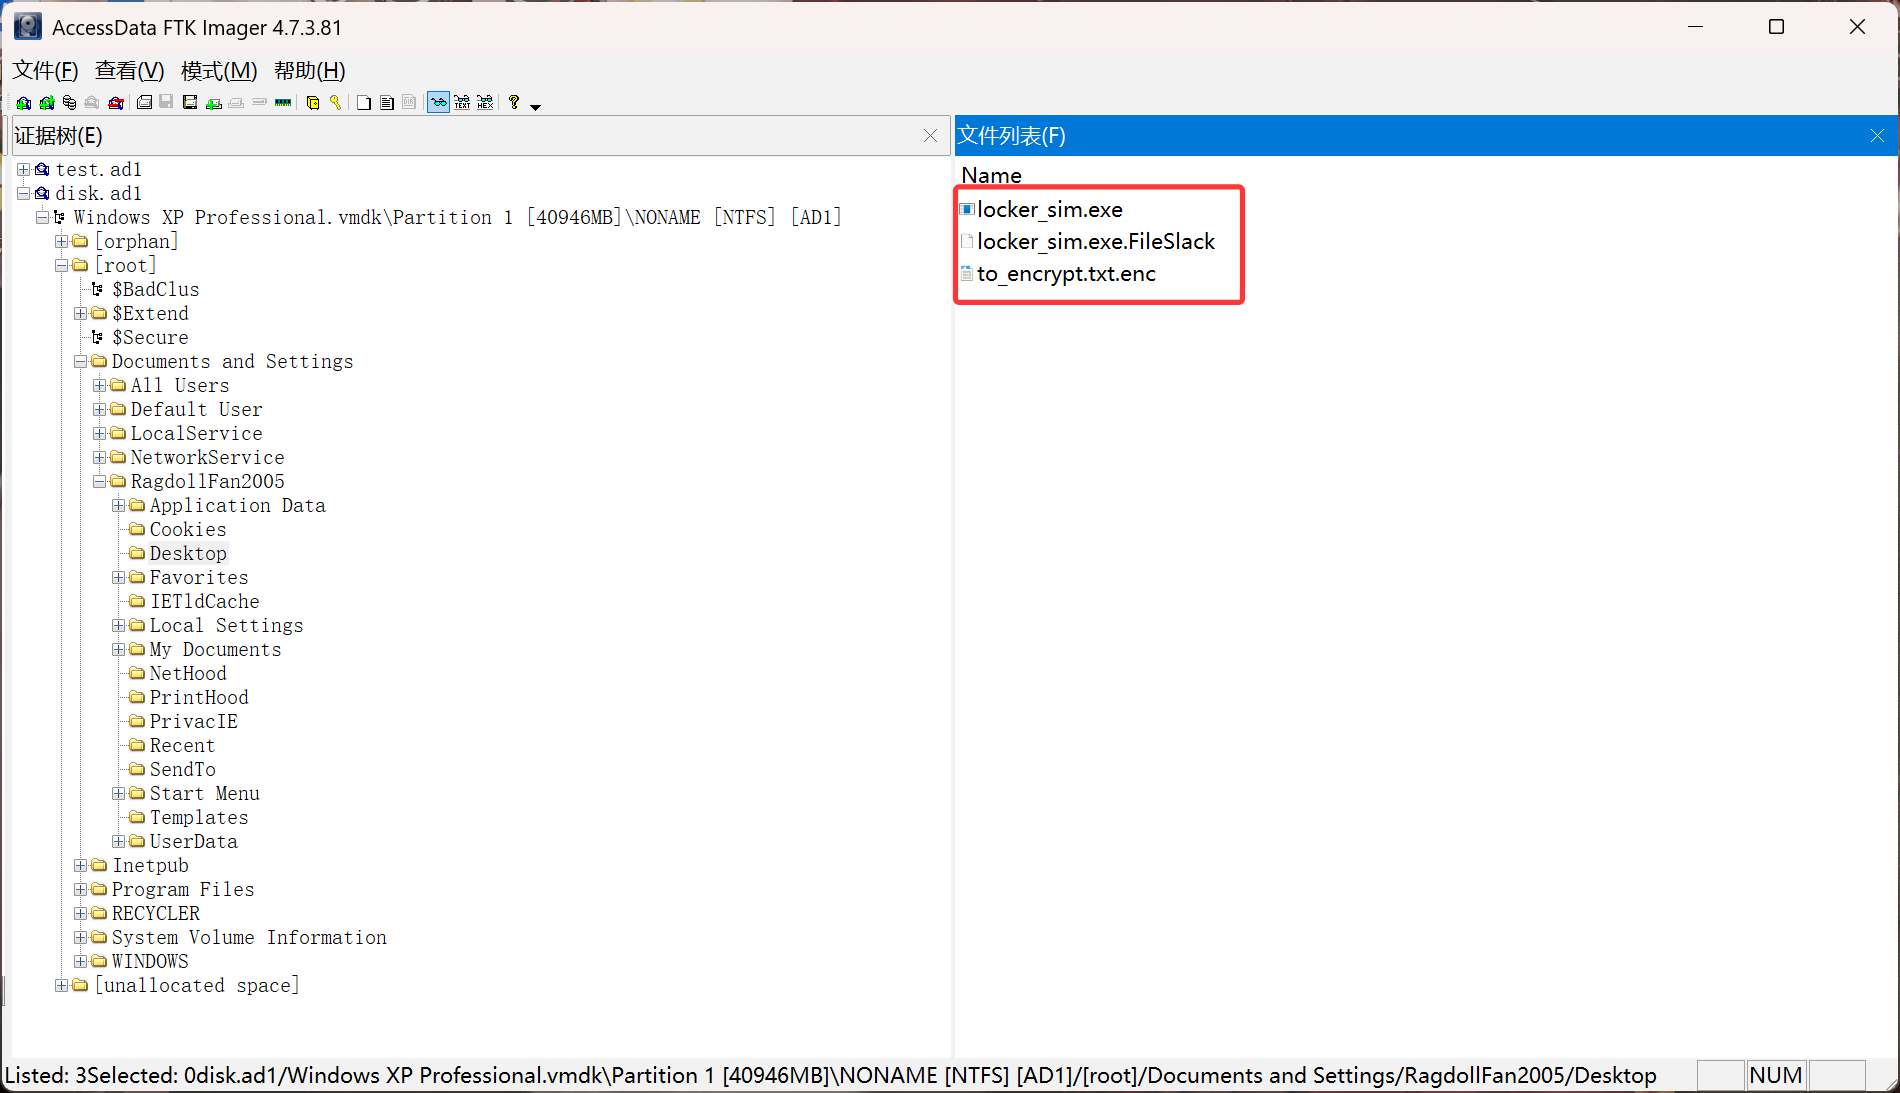Switch viewer to TEXT mode
Viewport: 1900px width, 1093px height.
click(462, 103)
